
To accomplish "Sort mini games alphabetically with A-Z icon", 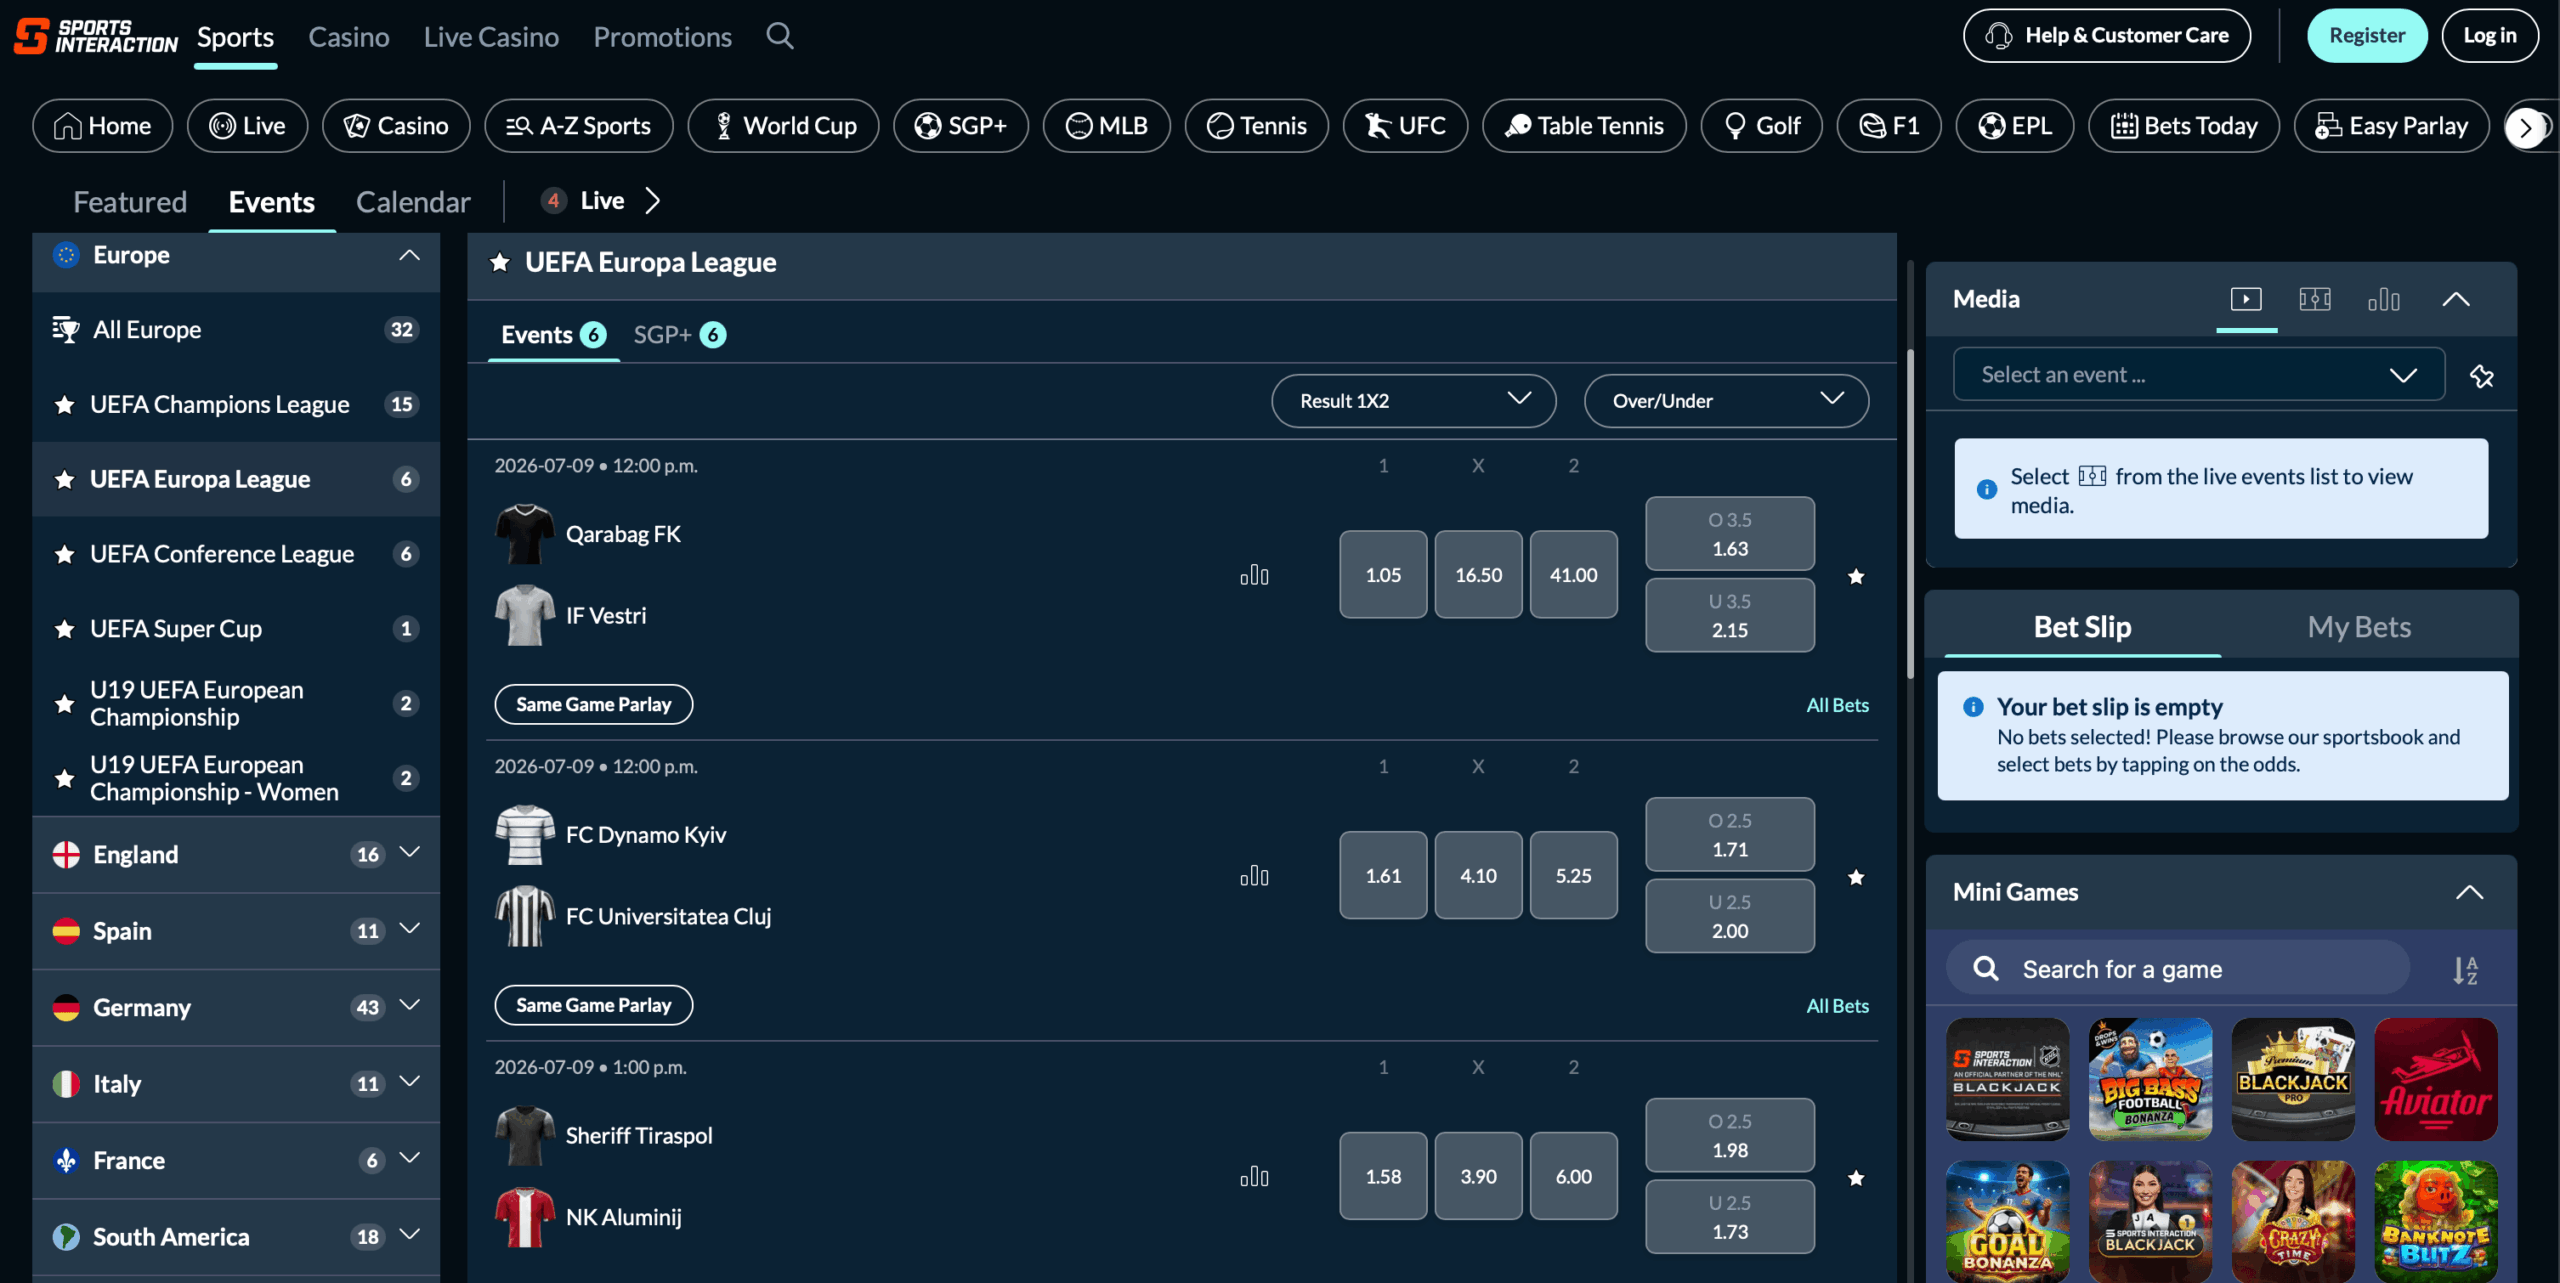I will (x=2466, y=969).
